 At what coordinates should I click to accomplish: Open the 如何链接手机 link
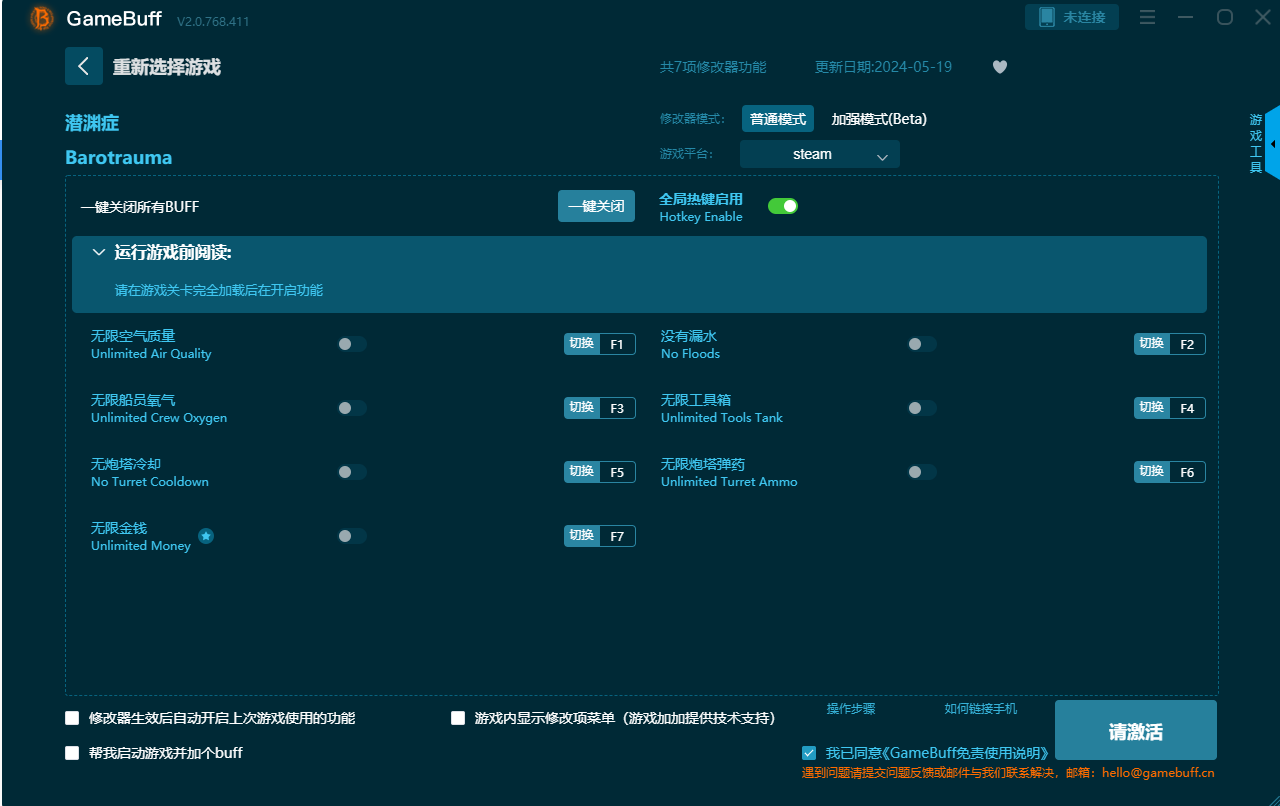[981, 709]
